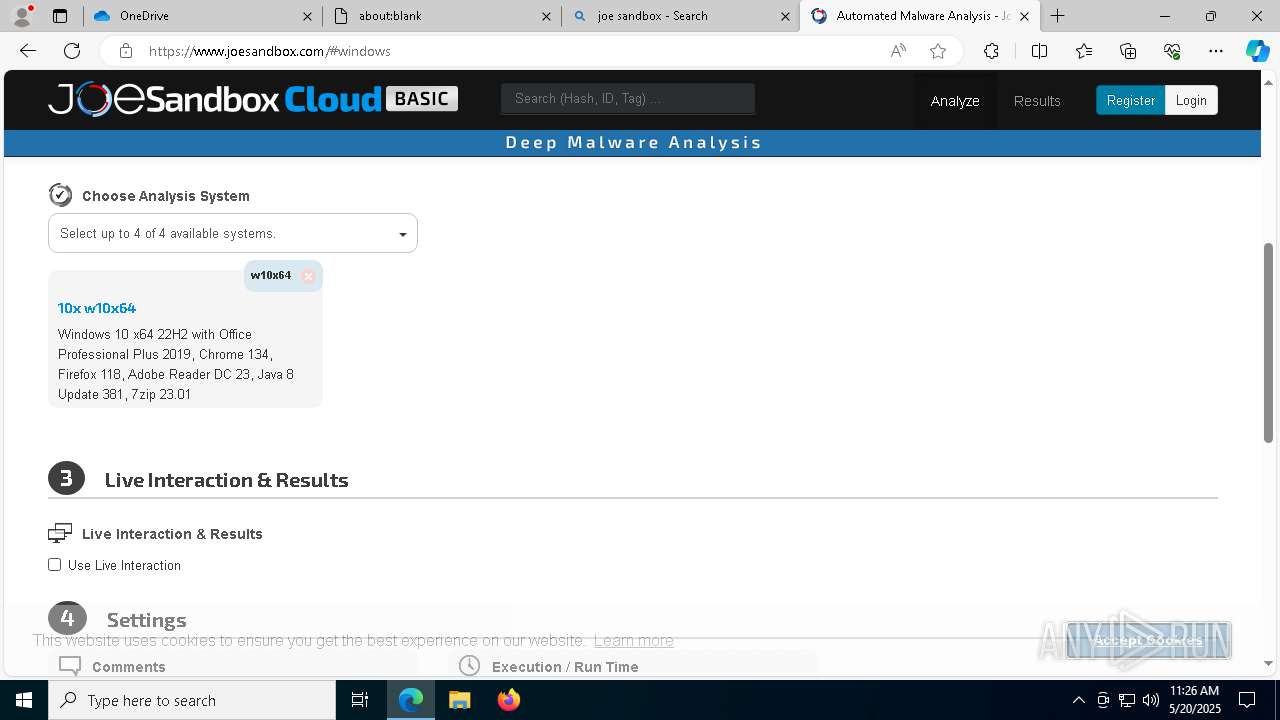This screenshot has width=1280, height=720.
Task: Open the Learn more cookie link
Action: coord(633,640)
